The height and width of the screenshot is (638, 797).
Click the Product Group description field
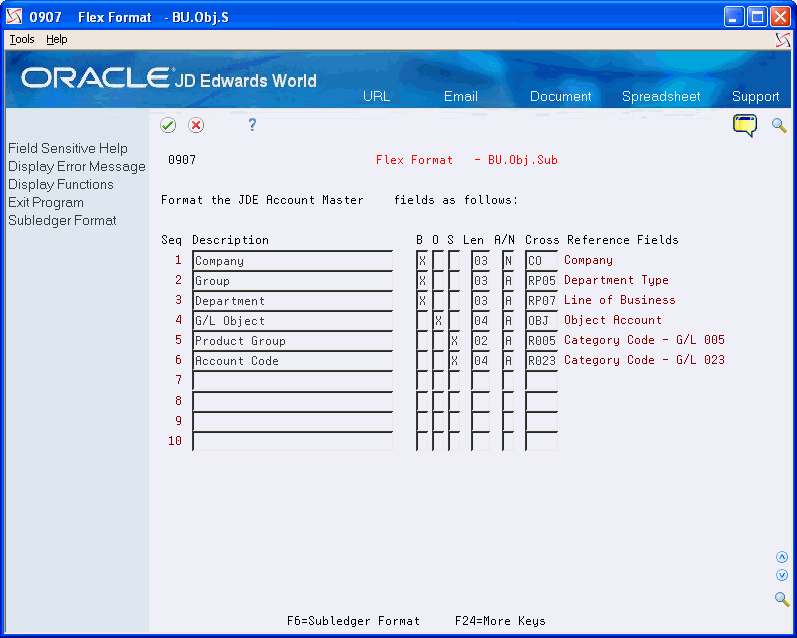(x=292, y=341)
